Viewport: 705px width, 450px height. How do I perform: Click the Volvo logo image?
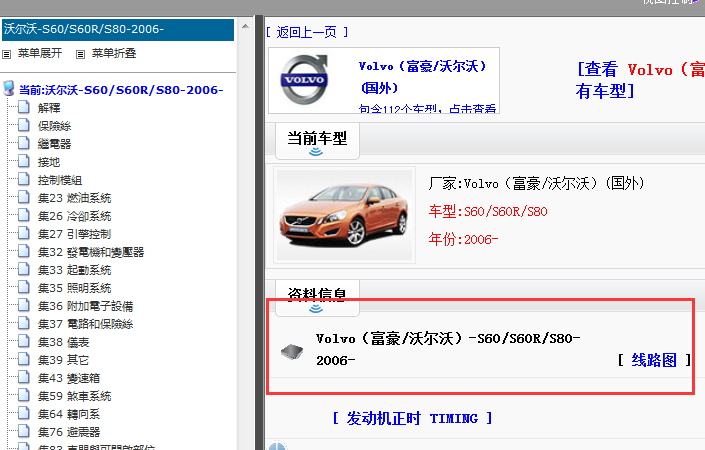(304, 80)
